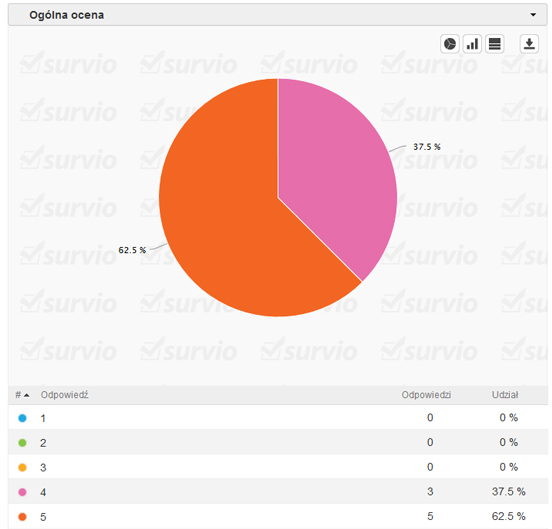
Task: Click the yellow dot for answer 3
Action: click(x=22, y=467)
